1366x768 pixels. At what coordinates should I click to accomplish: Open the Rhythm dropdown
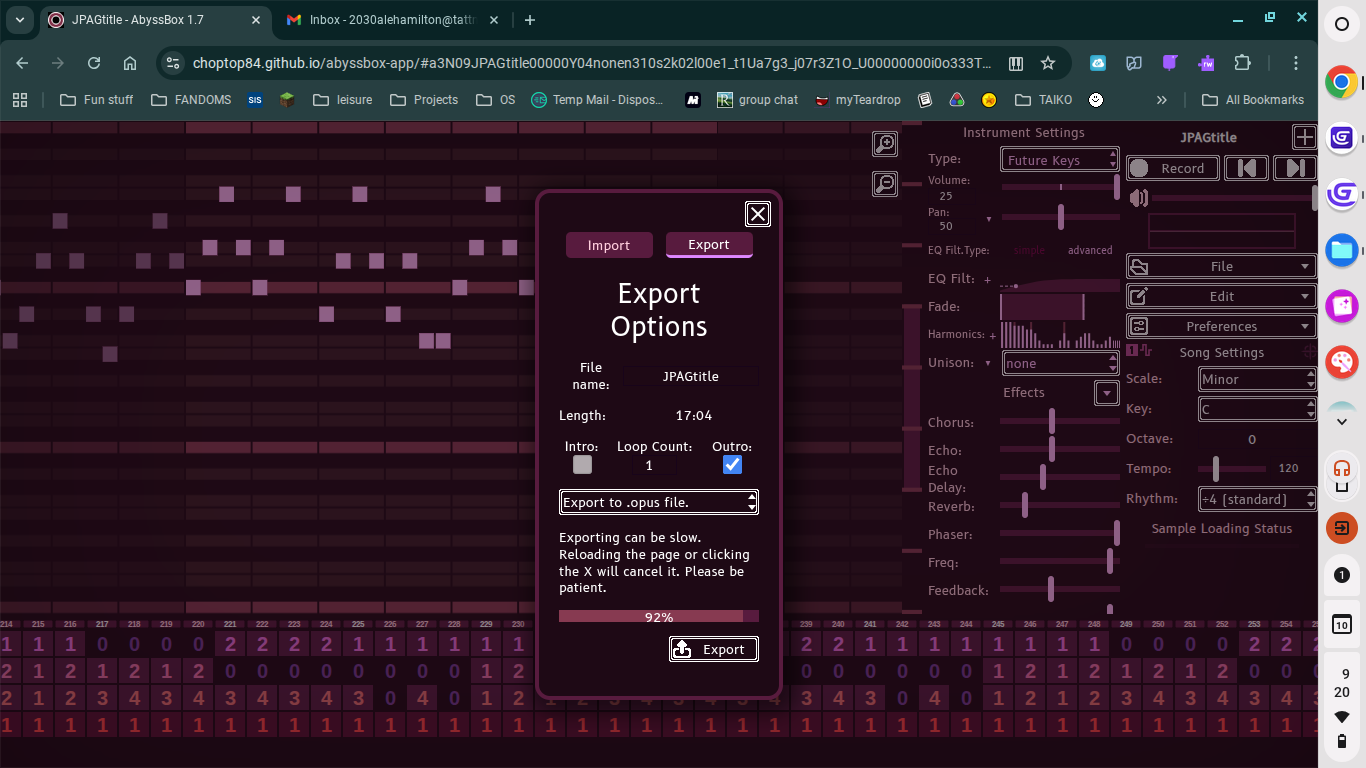(x=1257, y=499)
